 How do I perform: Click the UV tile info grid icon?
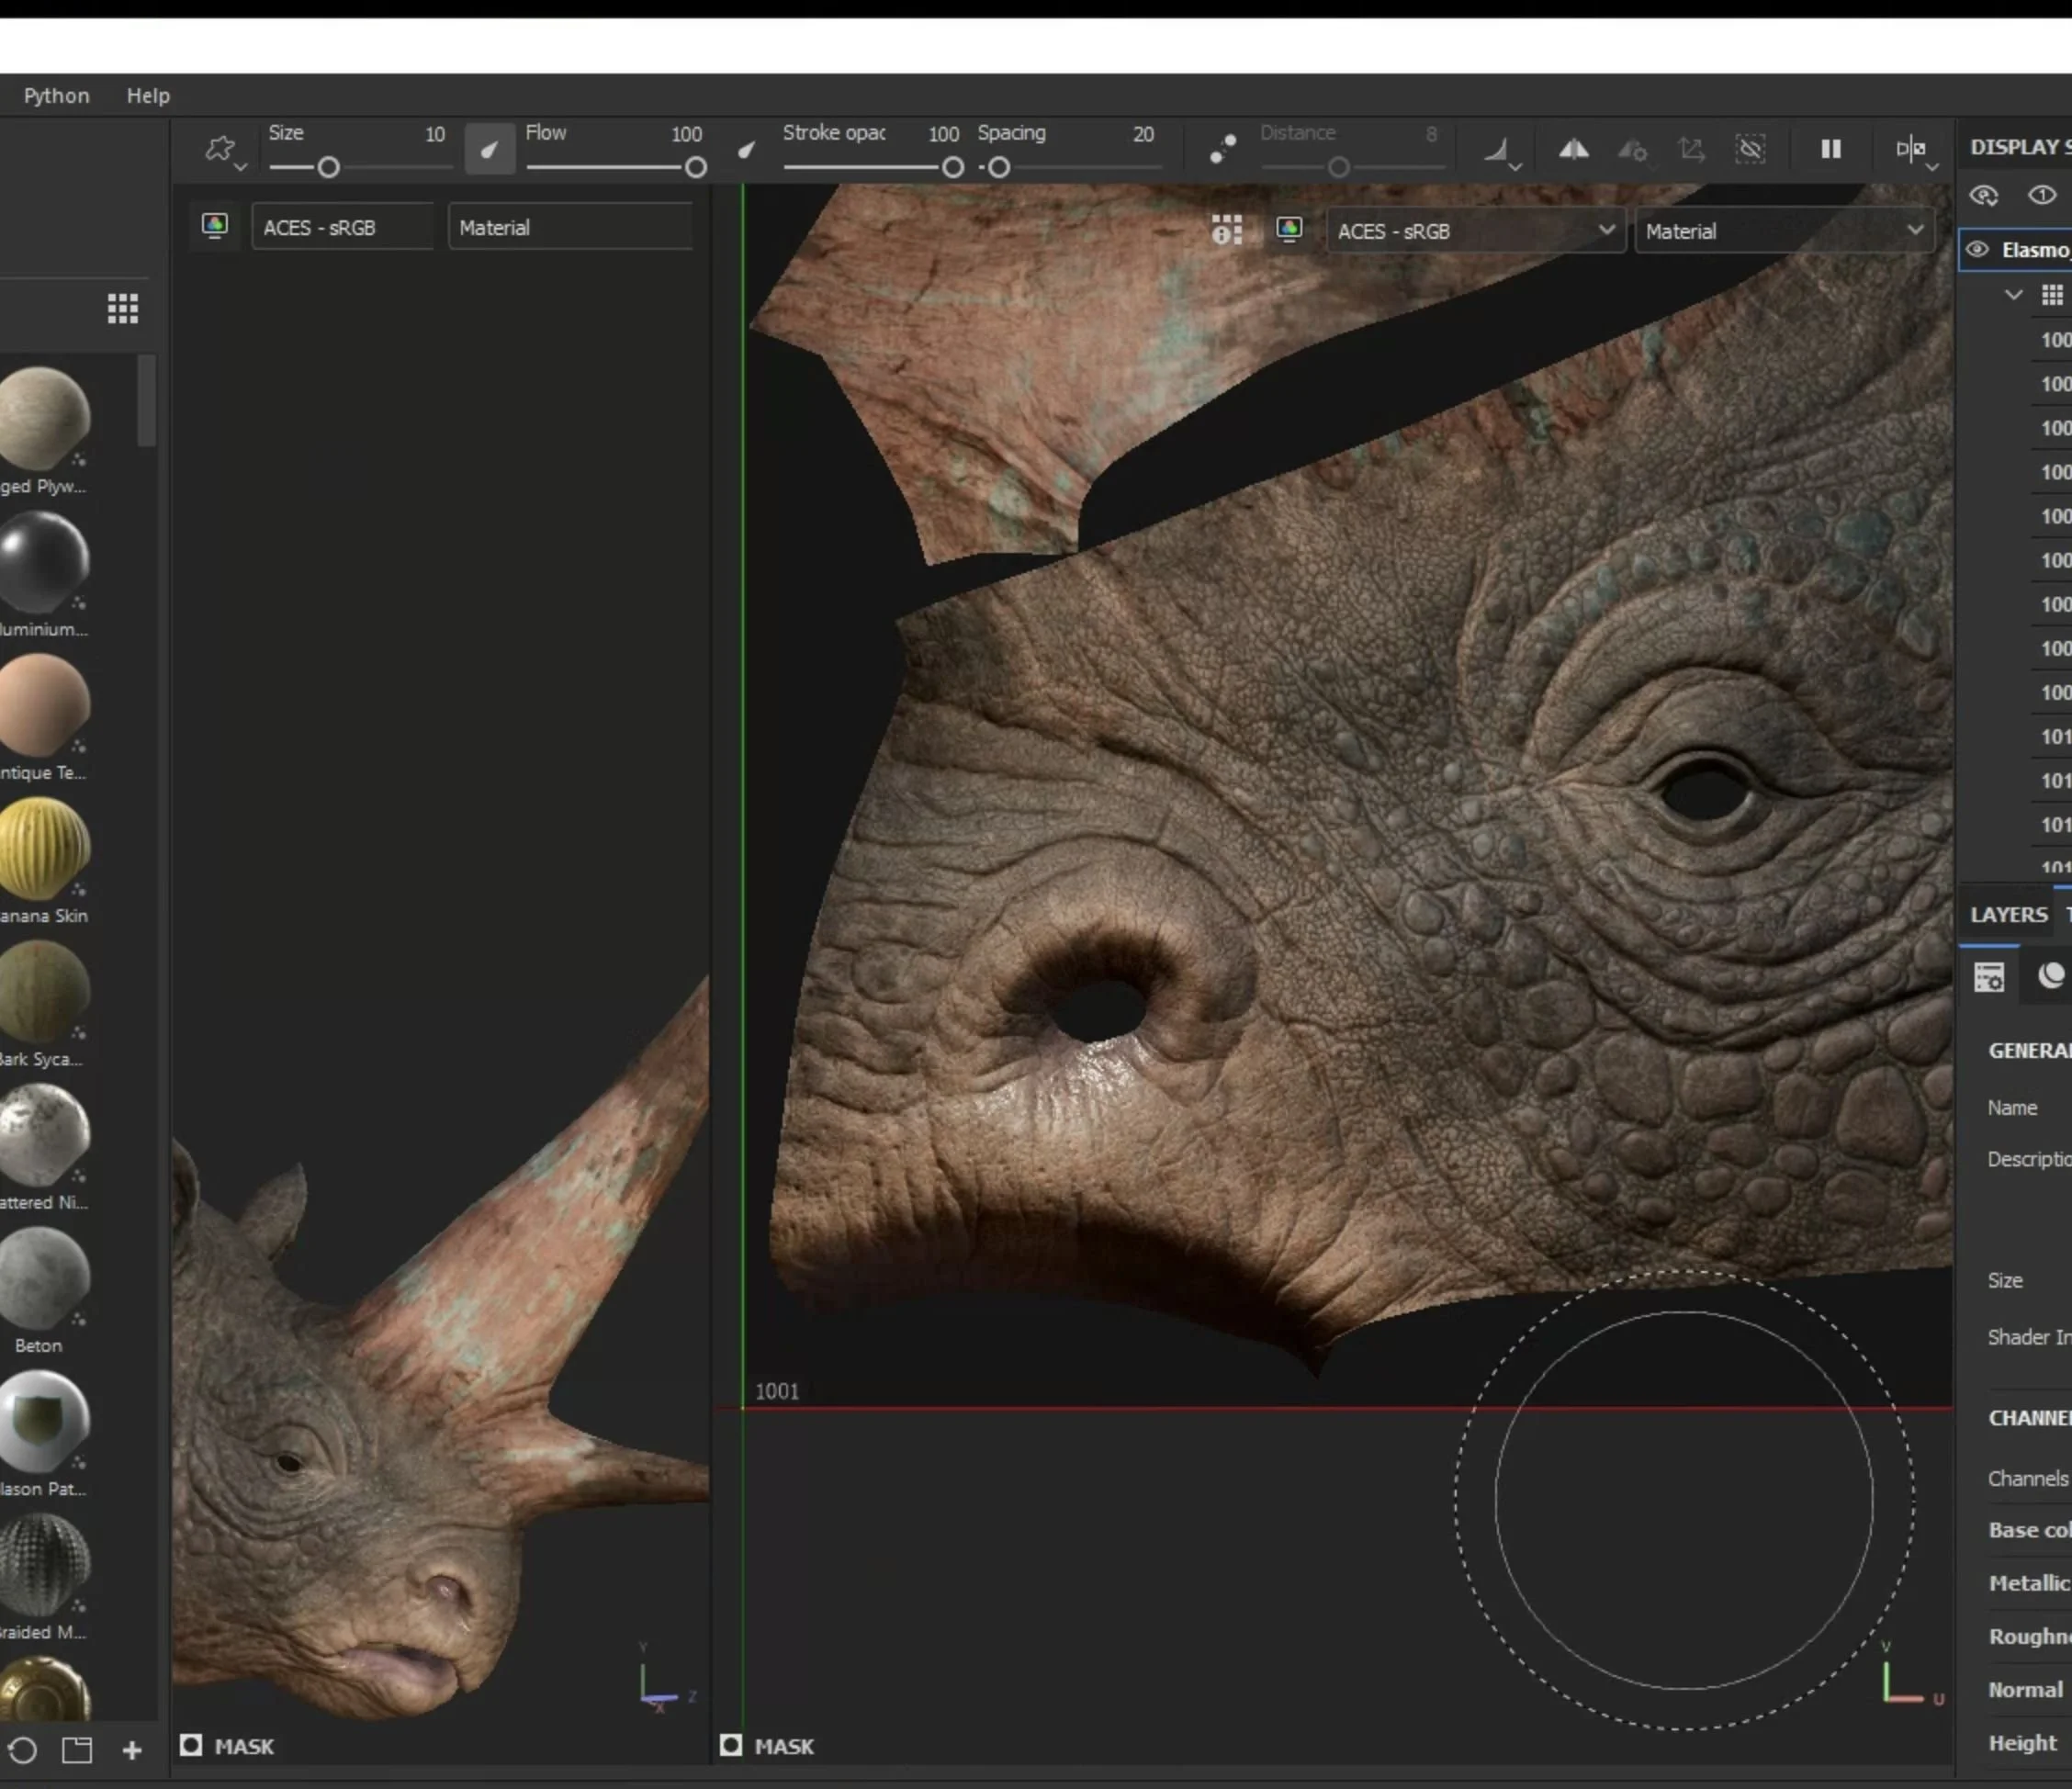pyautogui.click(x=1226, y=230)
